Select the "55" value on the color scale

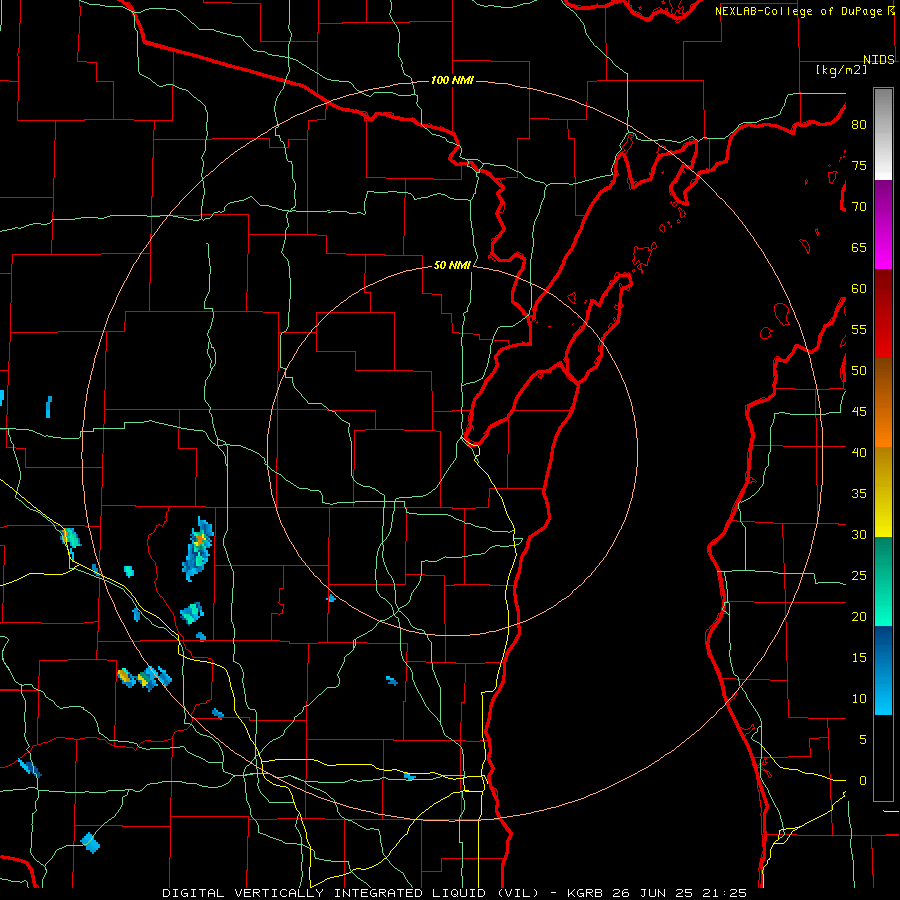point(859,329)
